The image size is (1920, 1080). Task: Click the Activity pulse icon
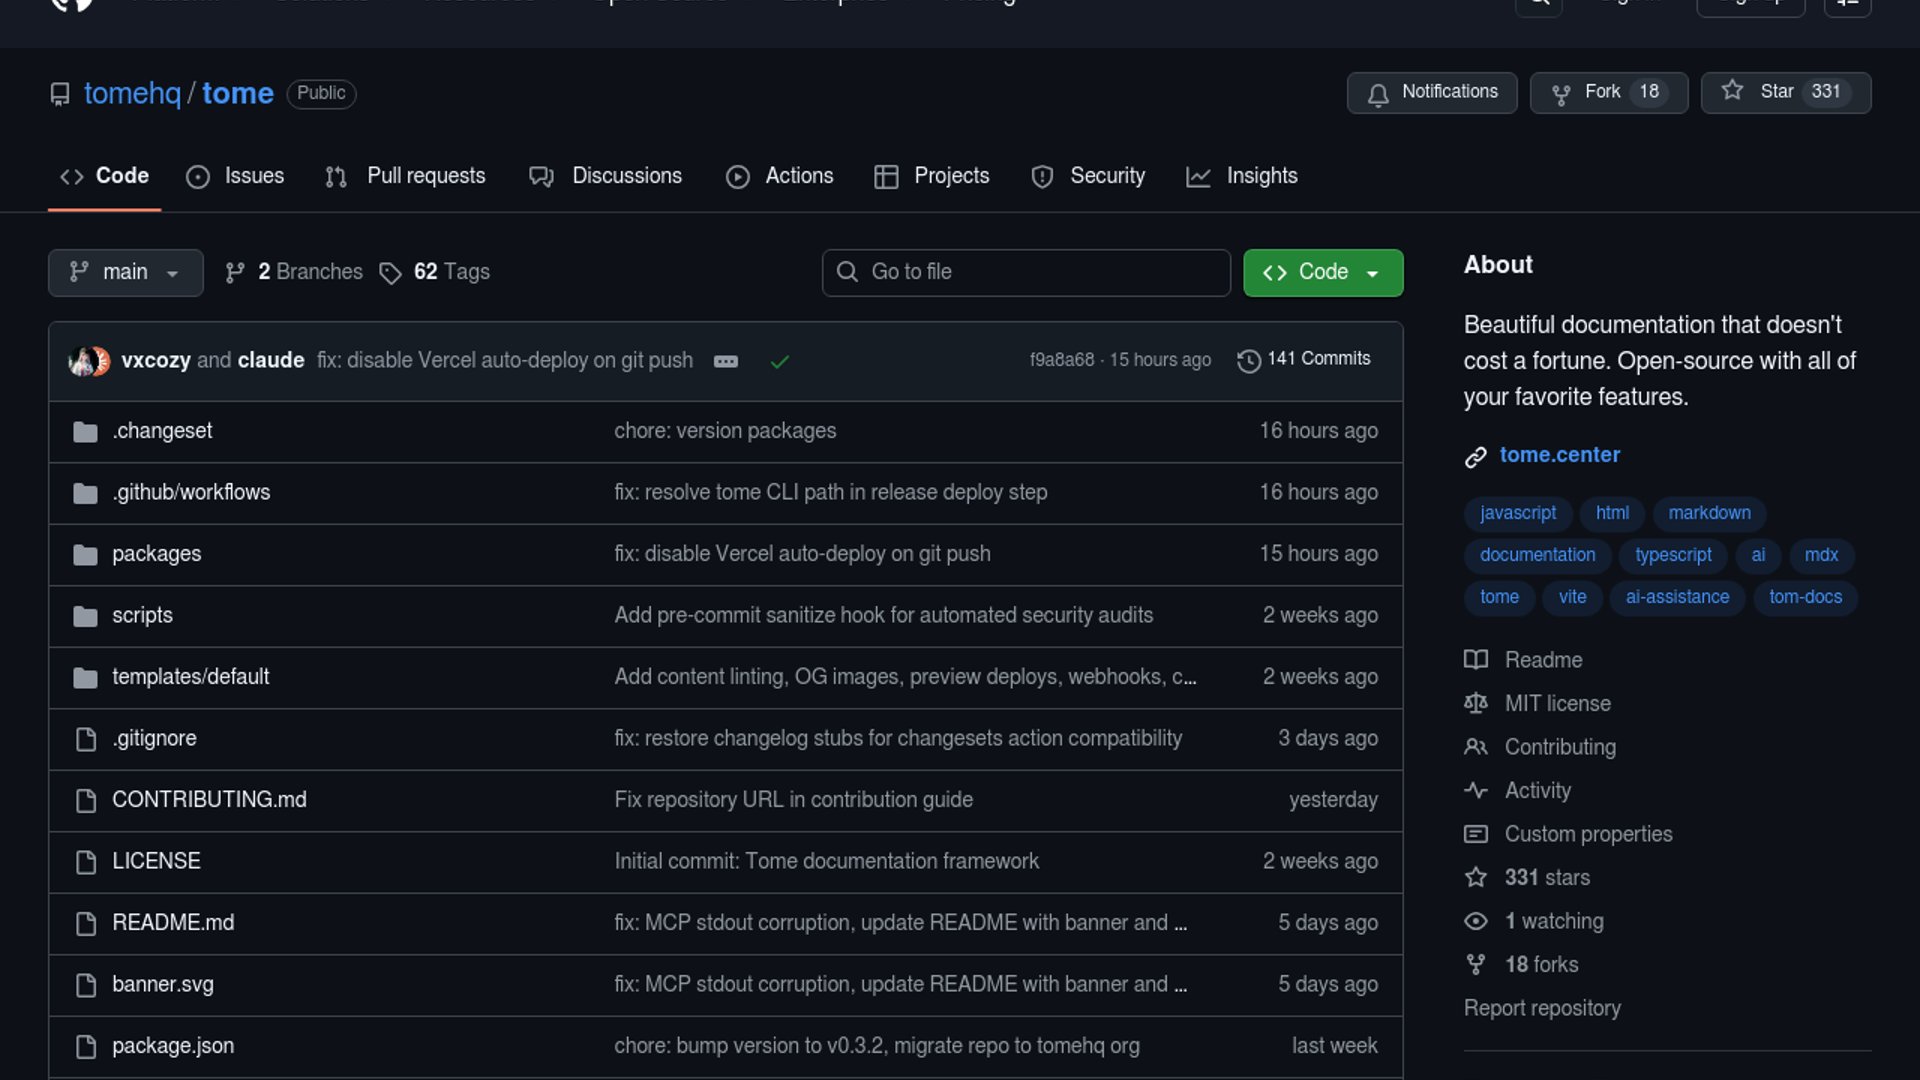point(1476,791)
